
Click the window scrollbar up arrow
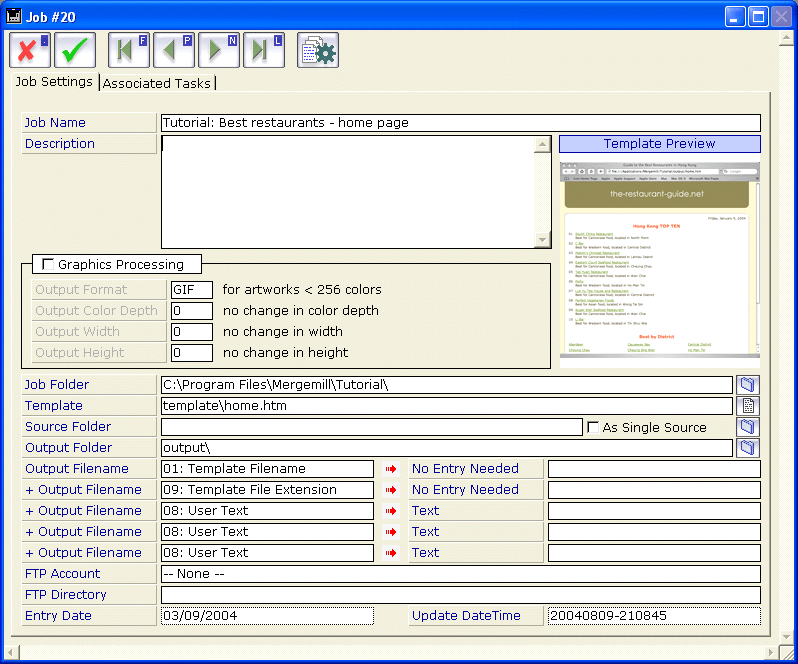tap(787, 38)
